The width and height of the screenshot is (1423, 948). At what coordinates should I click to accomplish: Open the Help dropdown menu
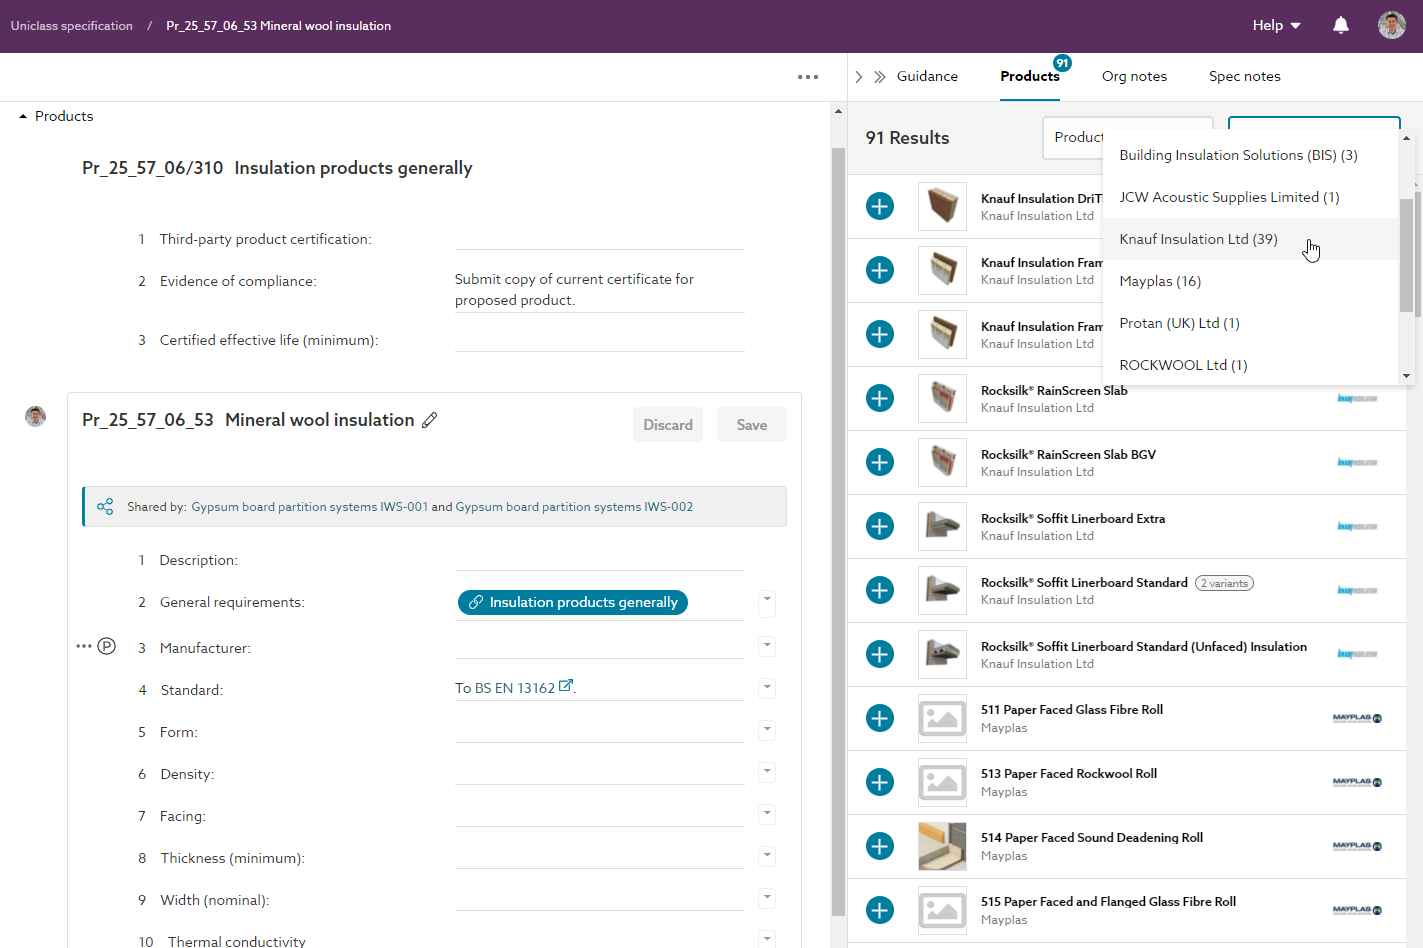tap(1276, 26)
